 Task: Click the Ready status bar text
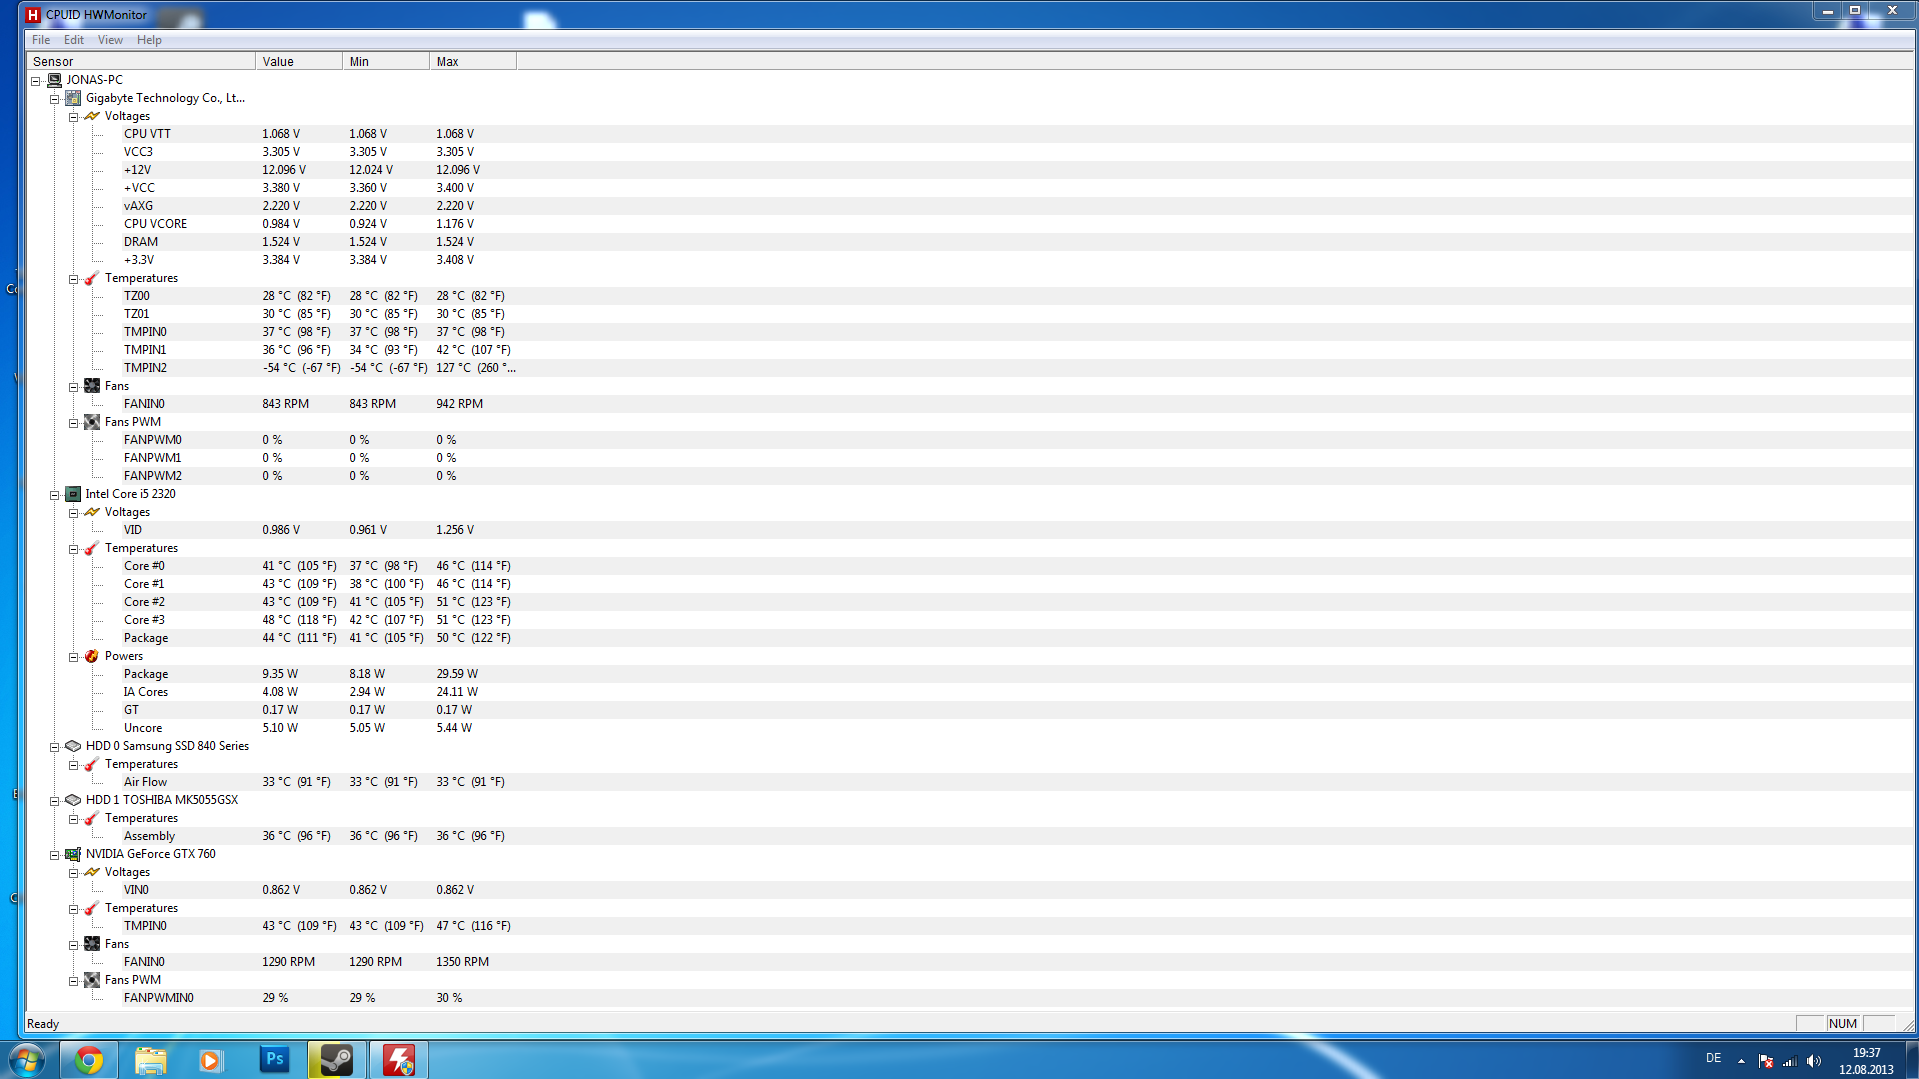pyautogui.click(x=43, y=1024)
